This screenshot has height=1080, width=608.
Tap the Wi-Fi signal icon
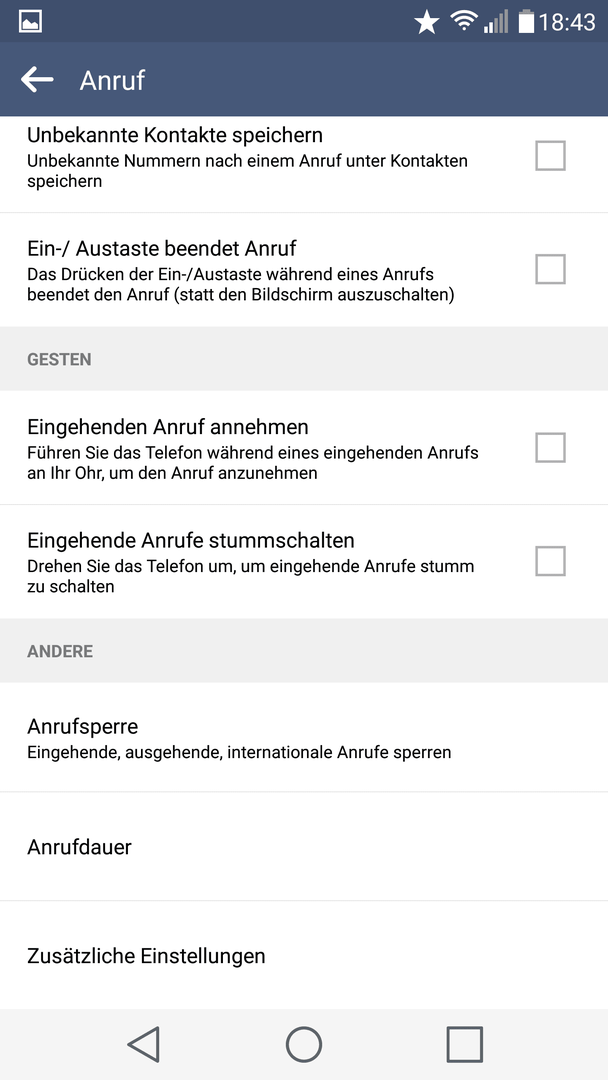(464, 21)
